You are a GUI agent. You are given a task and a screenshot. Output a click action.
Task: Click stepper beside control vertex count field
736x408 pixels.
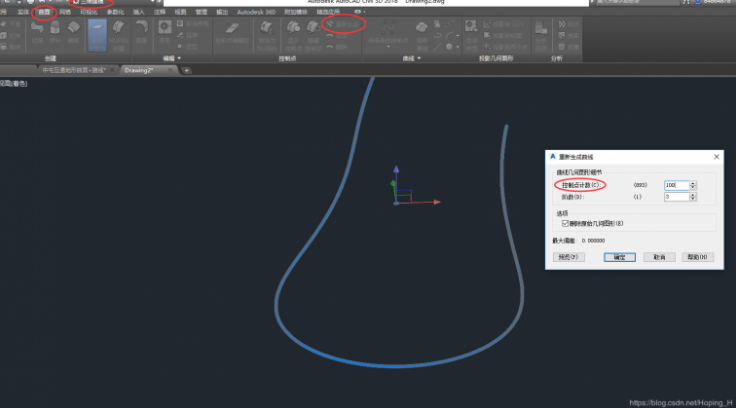[693, 185]
